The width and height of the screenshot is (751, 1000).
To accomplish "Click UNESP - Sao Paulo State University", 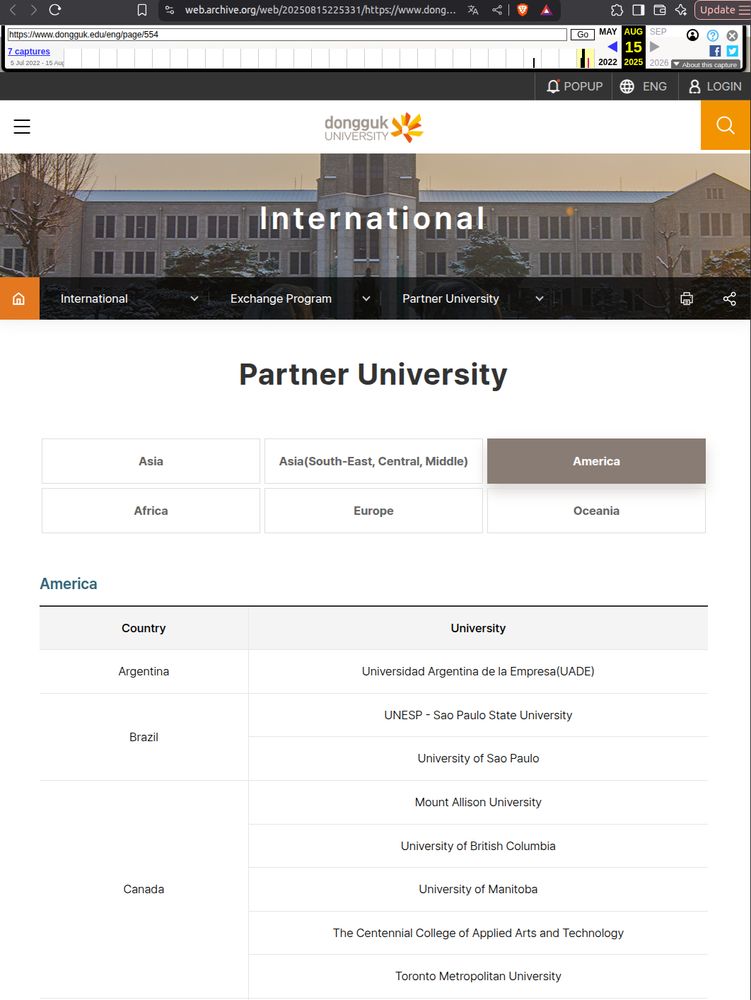I will pyautogui.click(x=478, y=715).
